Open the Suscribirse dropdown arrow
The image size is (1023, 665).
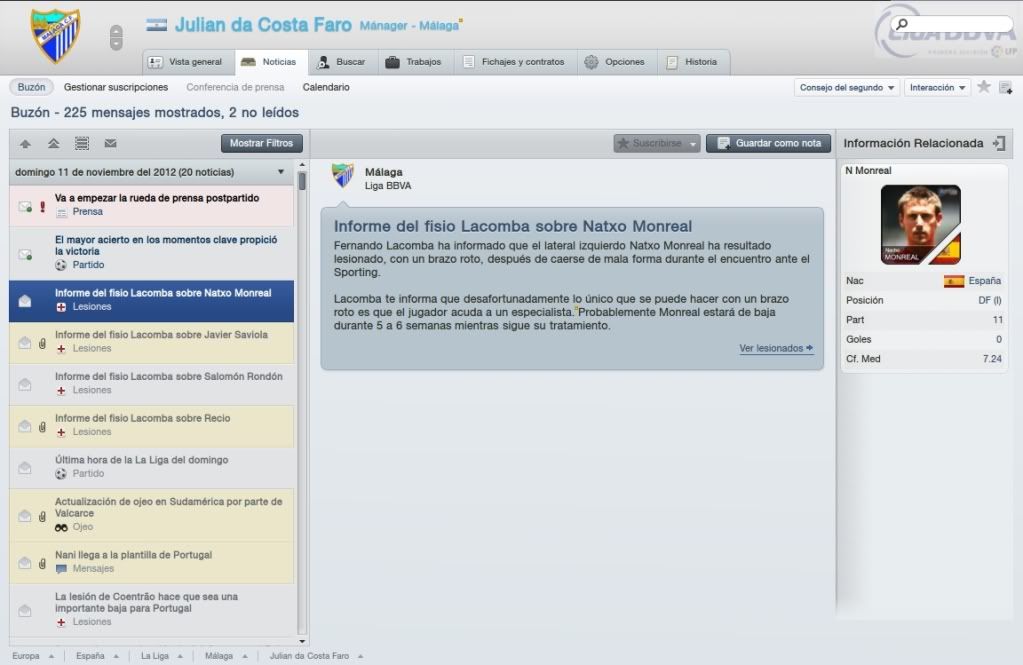(x=693, y=144)
